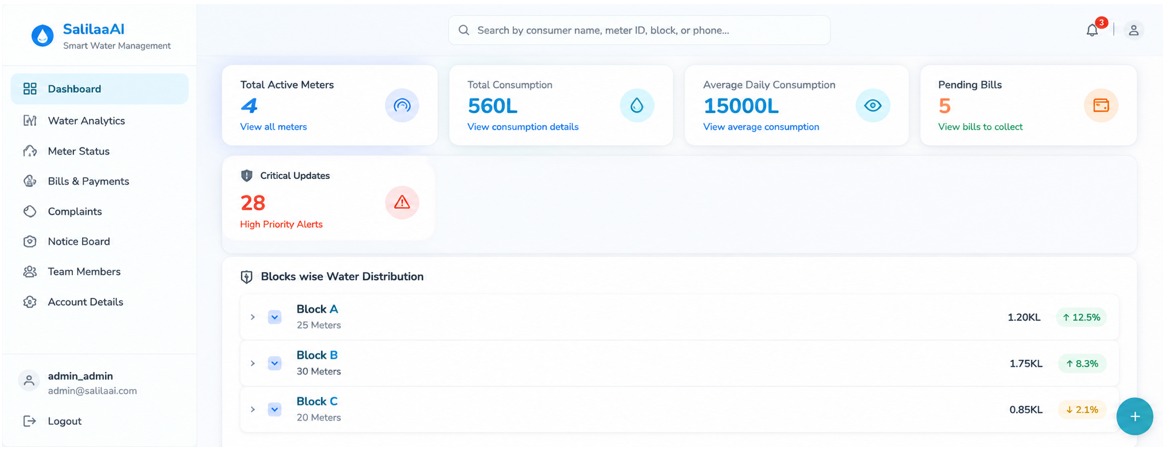Click the 28 critical updates count

[253, 203]
